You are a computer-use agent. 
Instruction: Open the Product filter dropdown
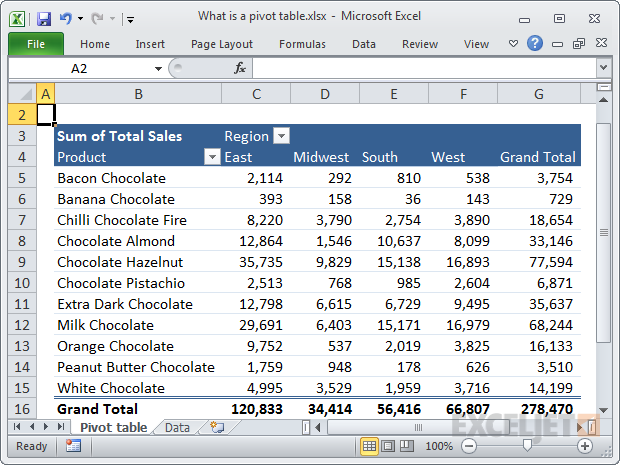212,157
